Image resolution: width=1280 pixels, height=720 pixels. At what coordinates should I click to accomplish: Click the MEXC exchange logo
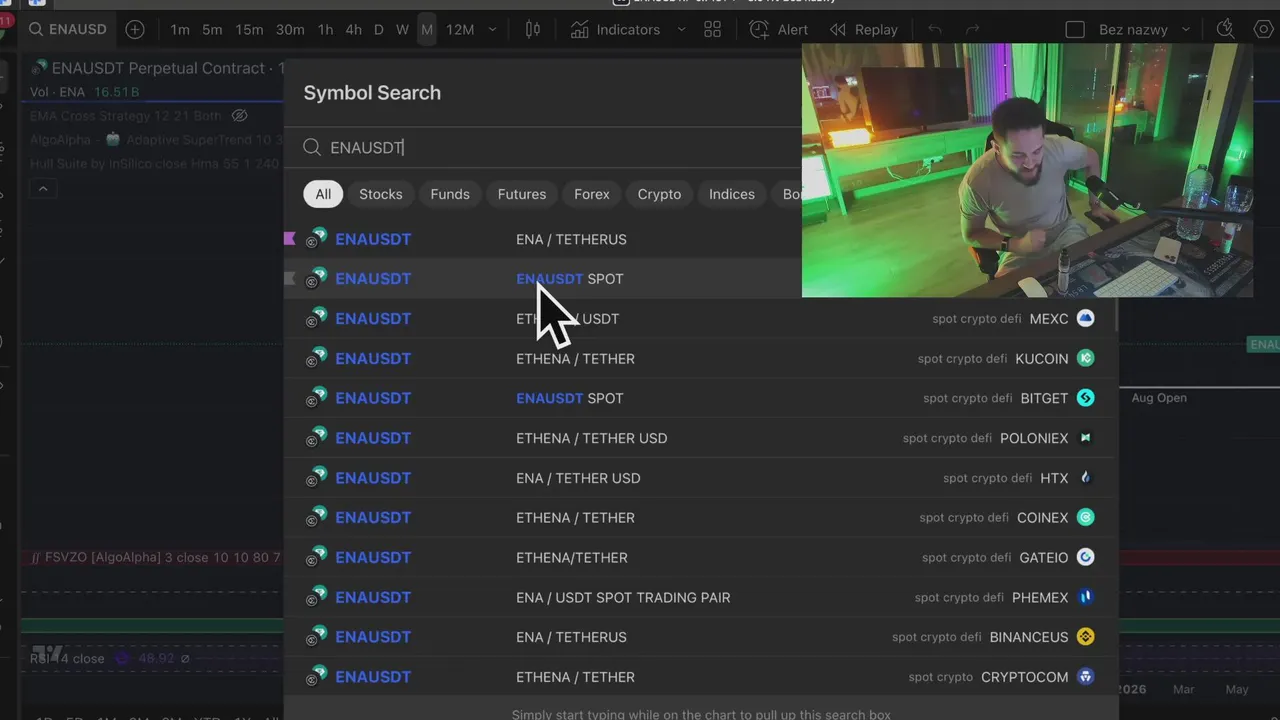[x=1085, y=318]
